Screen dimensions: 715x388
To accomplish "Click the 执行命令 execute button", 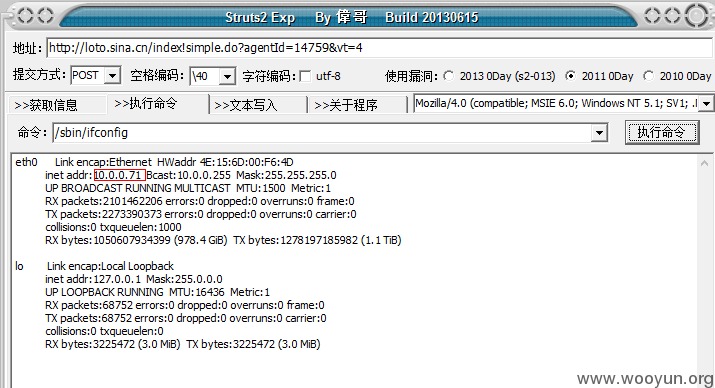I will click(662, 133).
